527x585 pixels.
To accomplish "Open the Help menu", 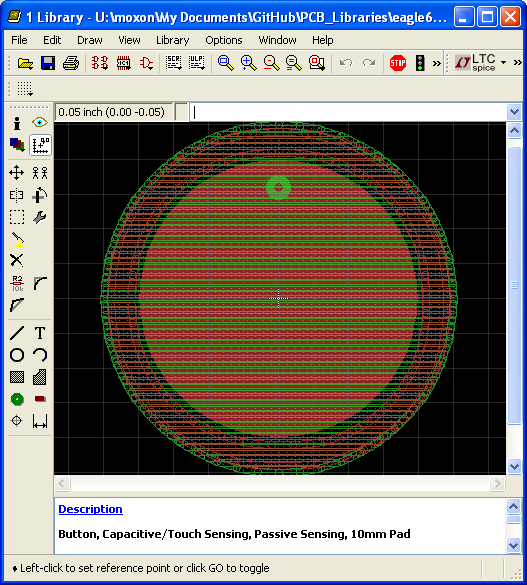I will 323,40.
